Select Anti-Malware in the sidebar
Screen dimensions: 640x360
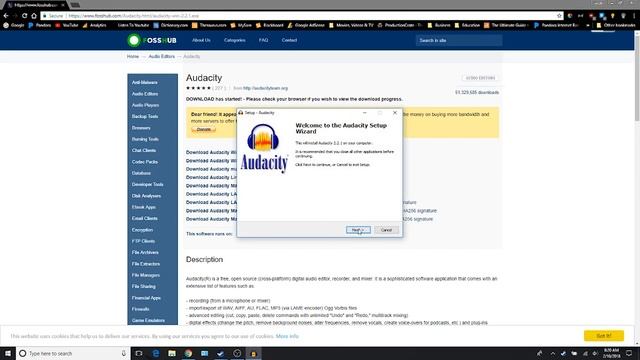point(144,82)
